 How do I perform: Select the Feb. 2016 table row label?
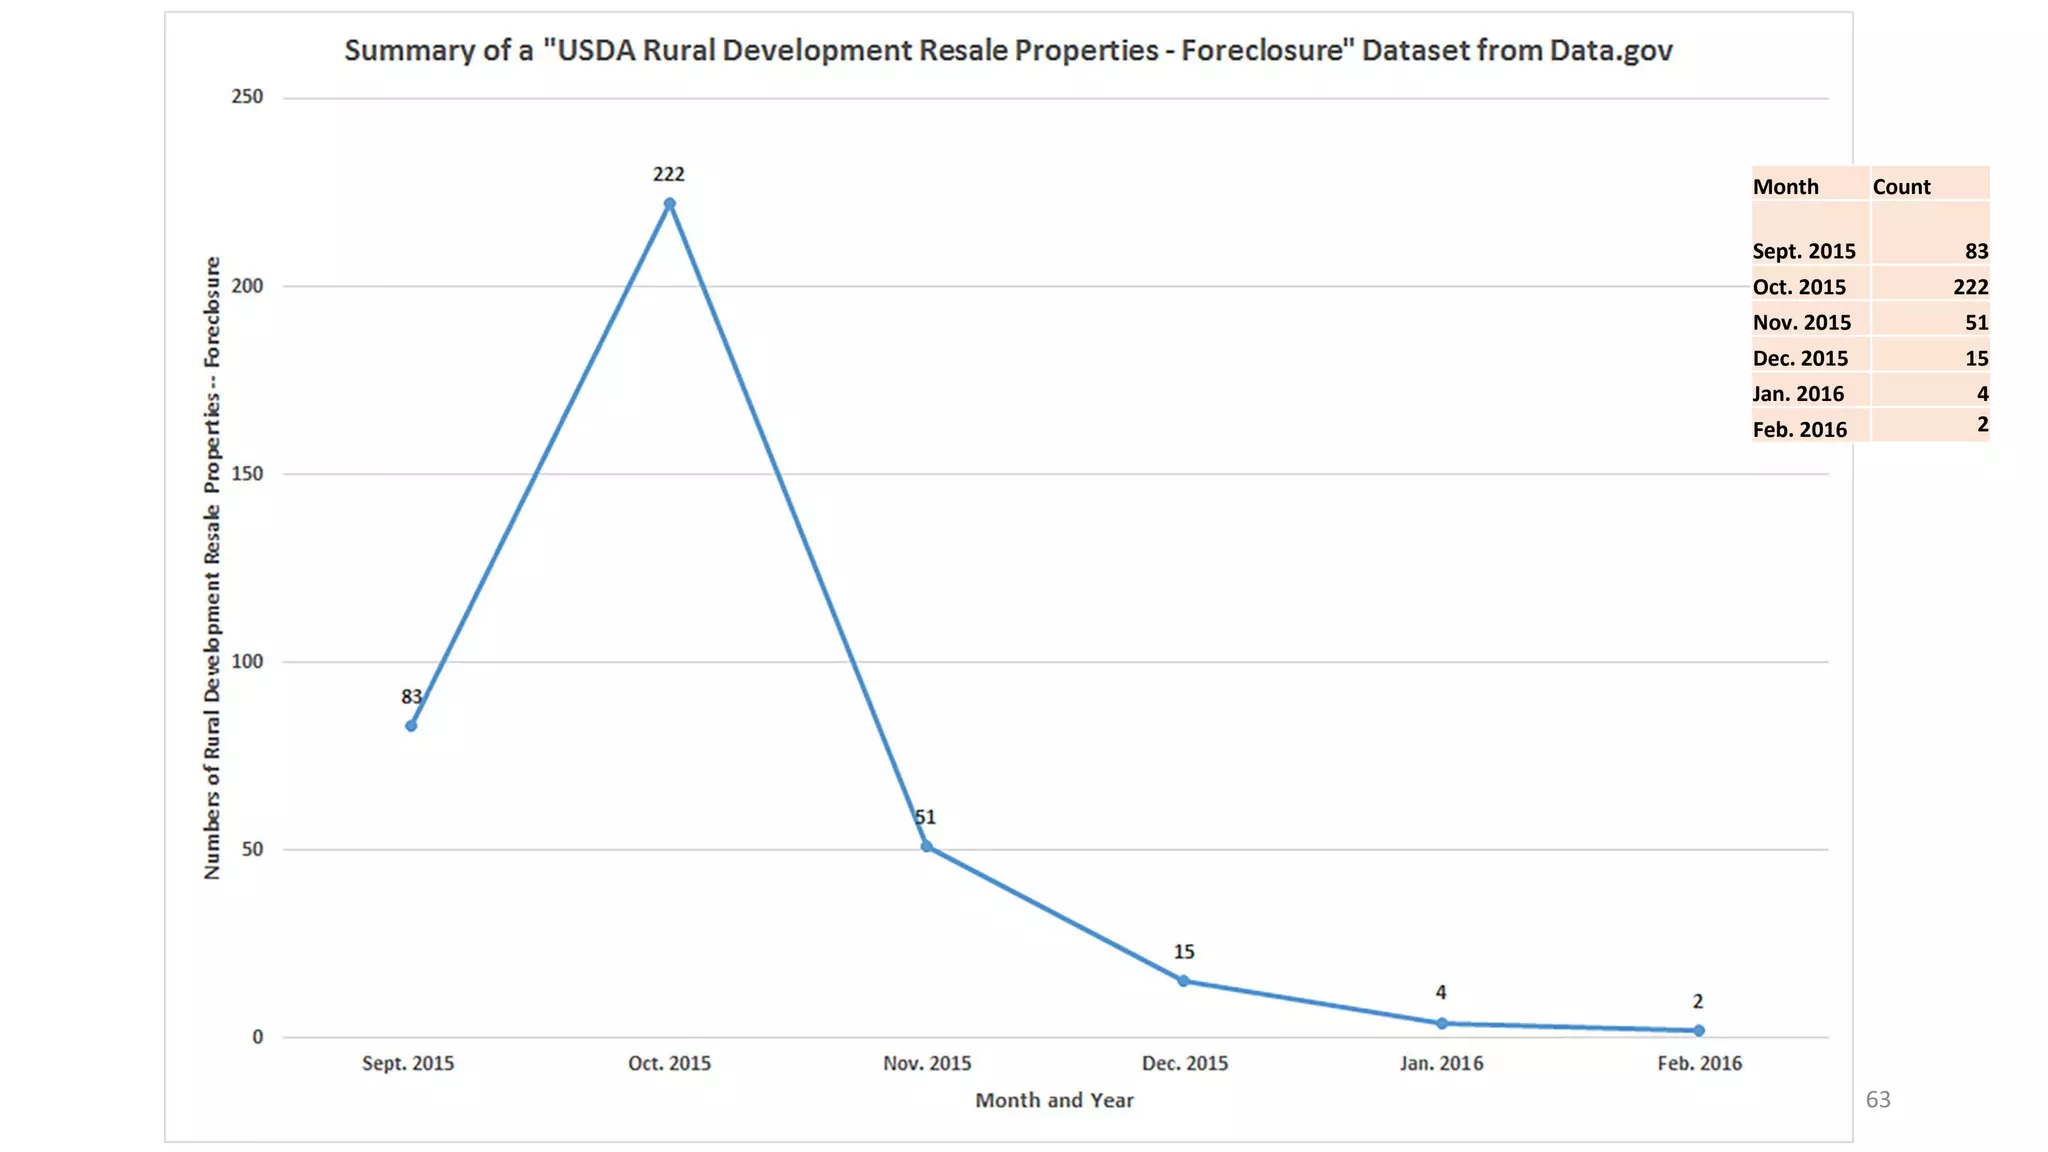pyautogui.click(x=1799, y=430)
